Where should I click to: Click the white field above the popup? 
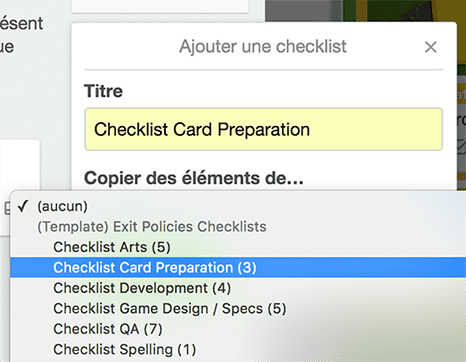[160, 6]
